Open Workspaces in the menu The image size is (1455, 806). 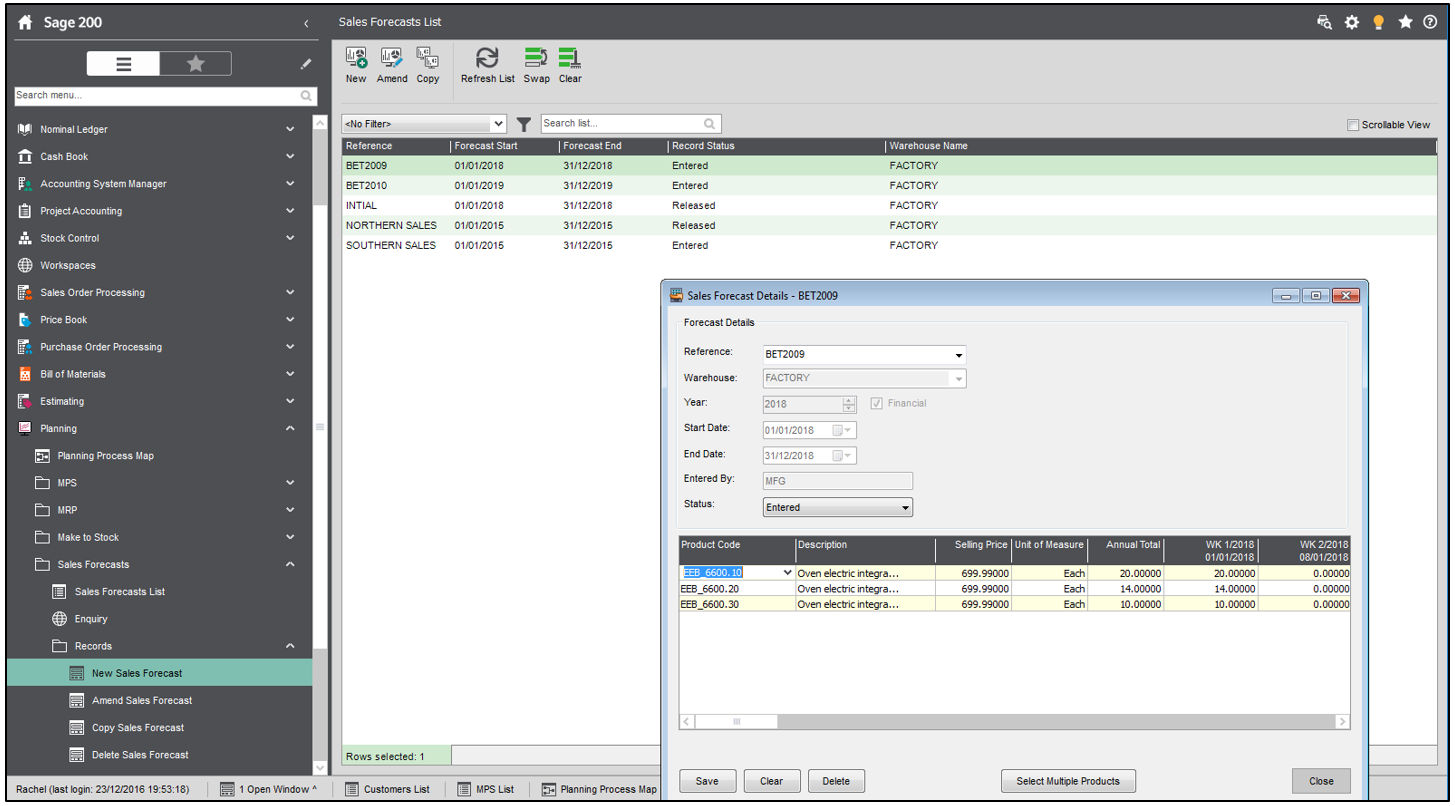click(x=68, y=265)
